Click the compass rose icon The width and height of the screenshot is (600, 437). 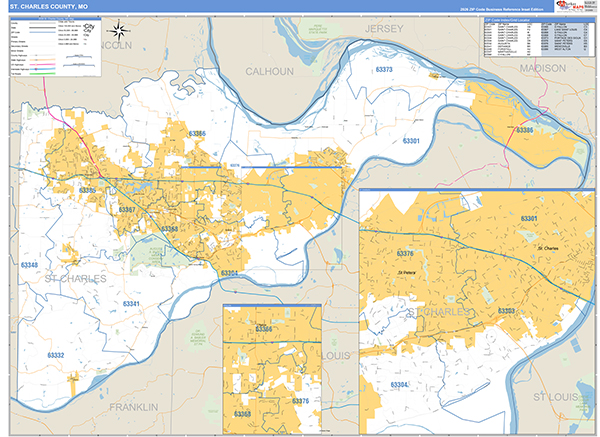pyautogui.click(x=119, y=31)
